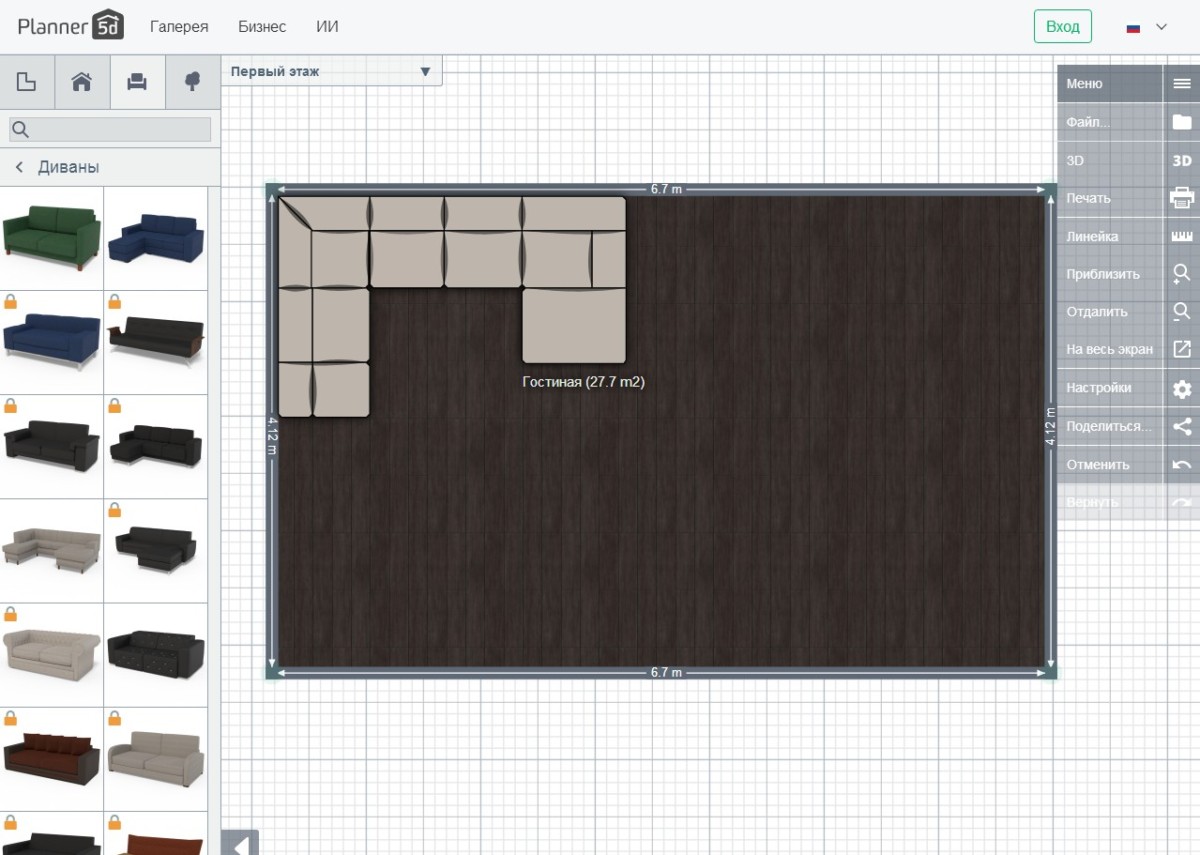Click the zoom in magnifier icon
This screenshot has height=855, width=1200.
click(x=1182, y=274)
